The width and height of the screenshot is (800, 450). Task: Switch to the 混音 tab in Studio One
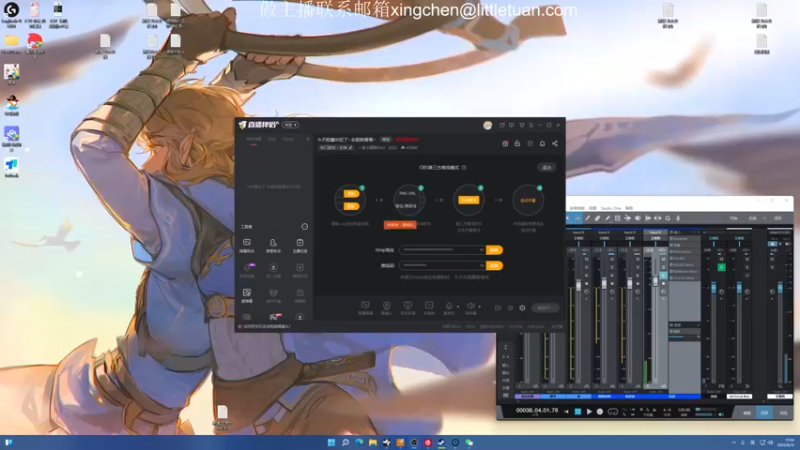[x=764, y=413]
